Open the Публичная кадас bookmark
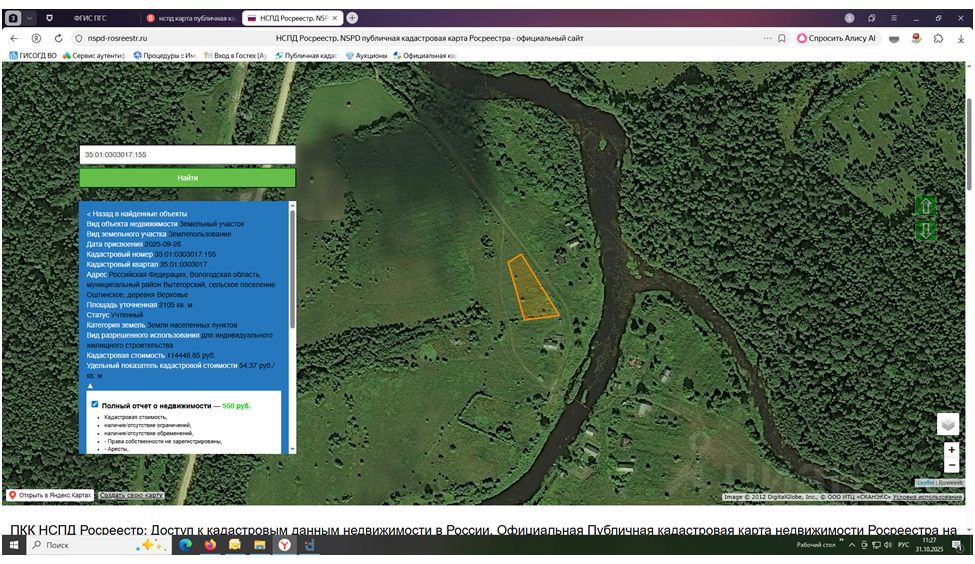 click(307, 55)
